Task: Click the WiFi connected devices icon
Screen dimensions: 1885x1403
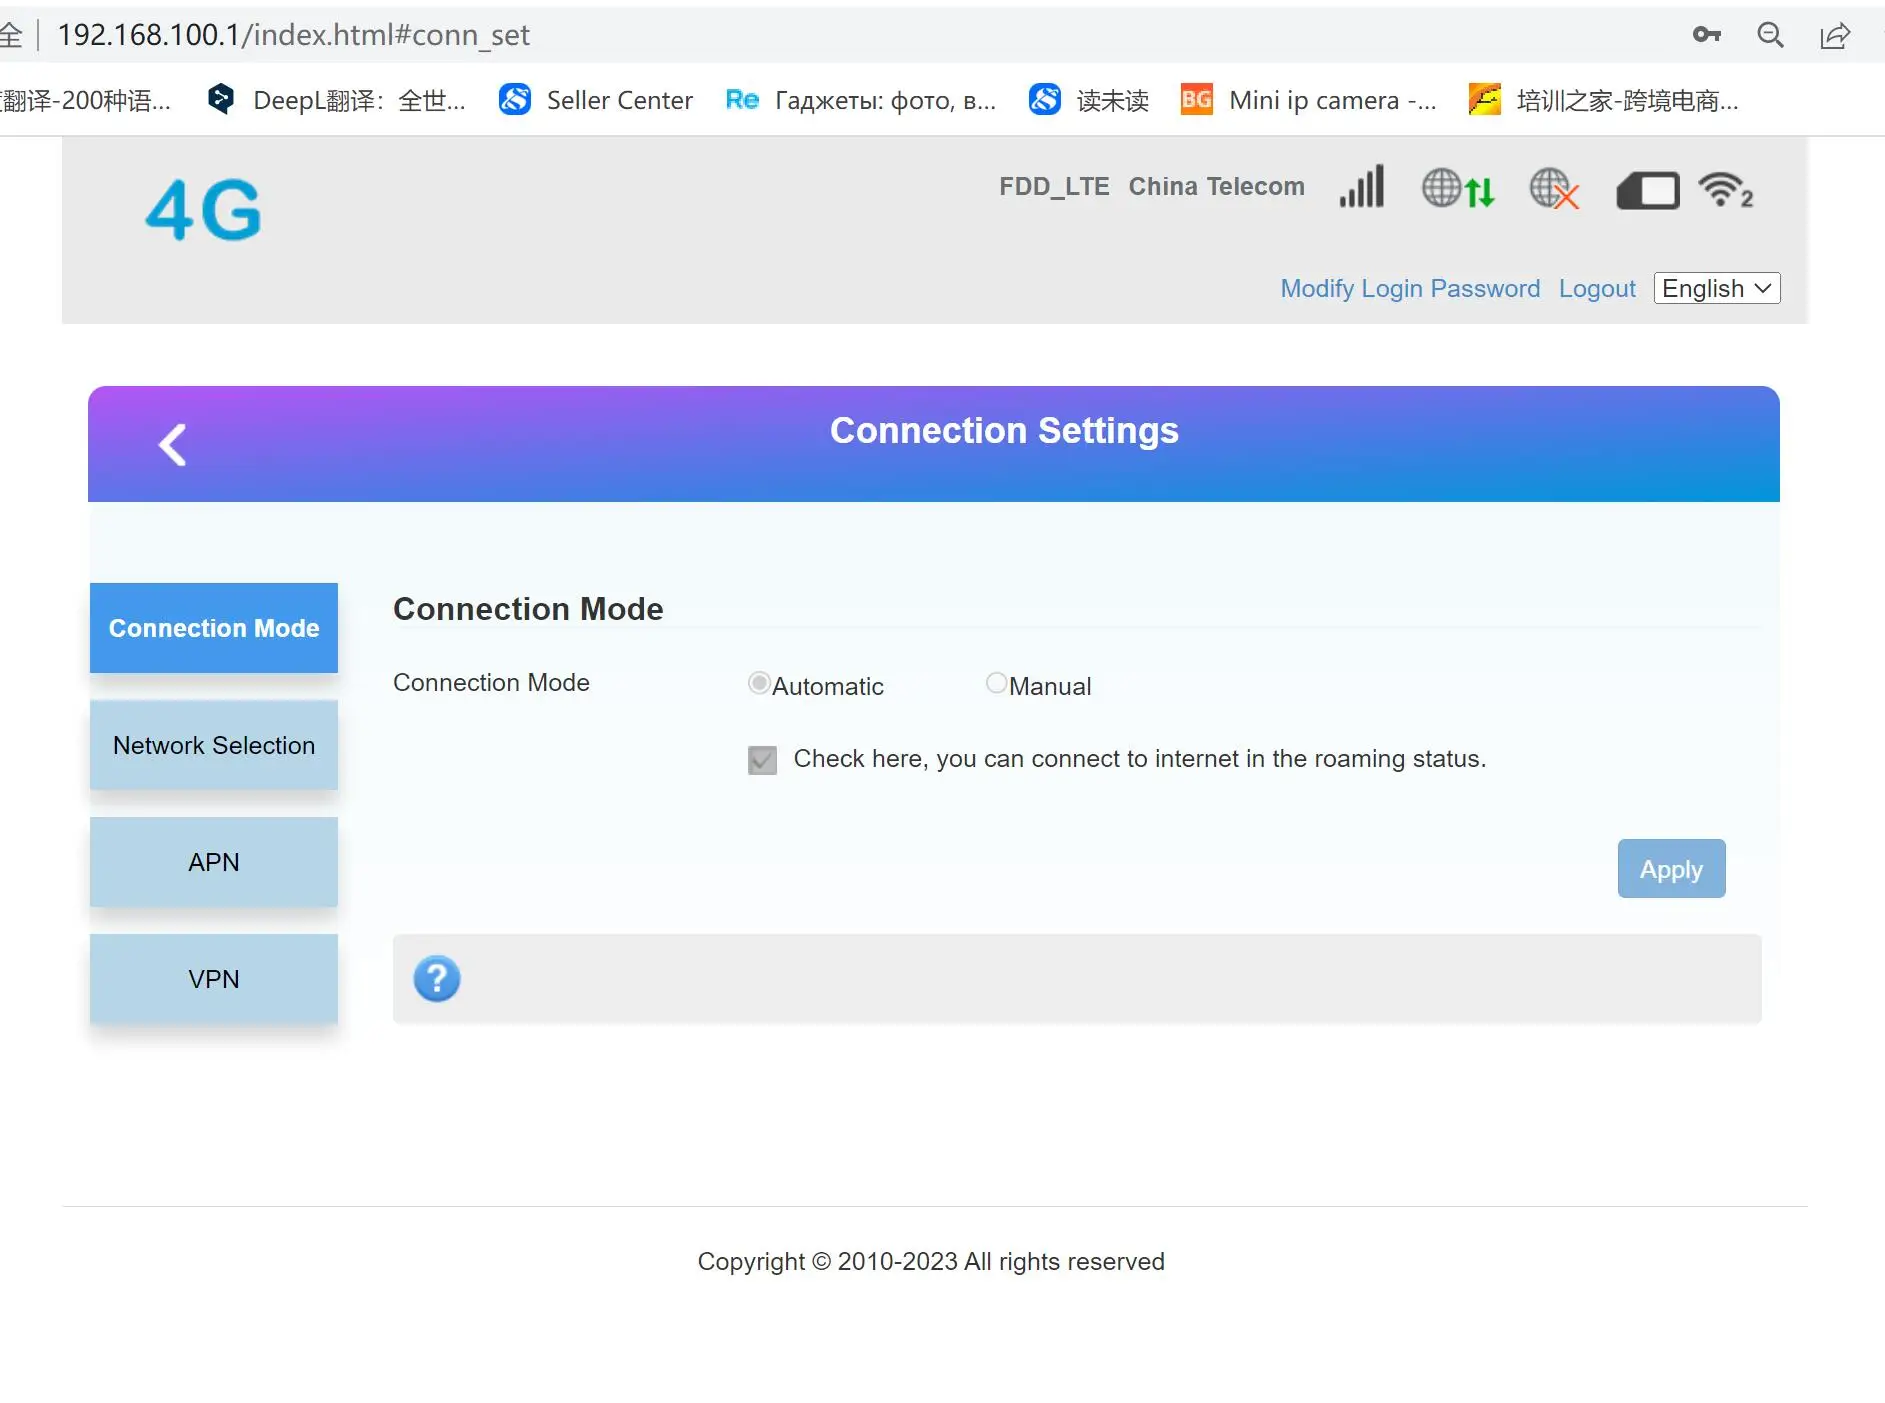Action: (x=1725, y=190)
